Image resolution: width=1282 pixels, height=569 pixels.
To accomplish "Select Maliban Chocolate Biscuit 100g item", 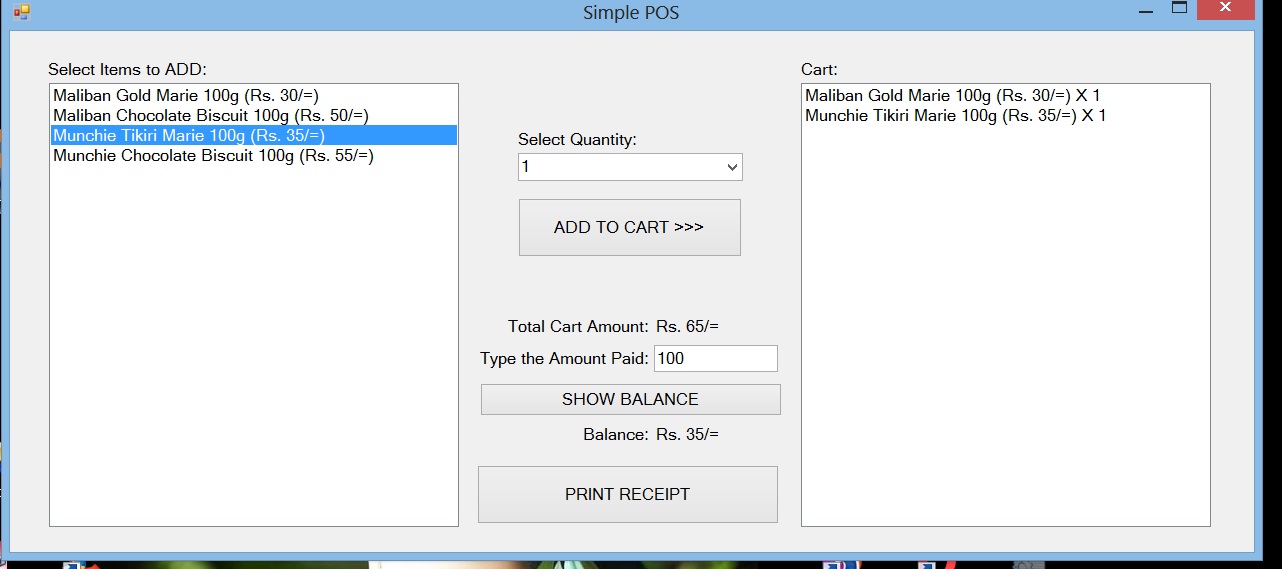I will 254,116.
